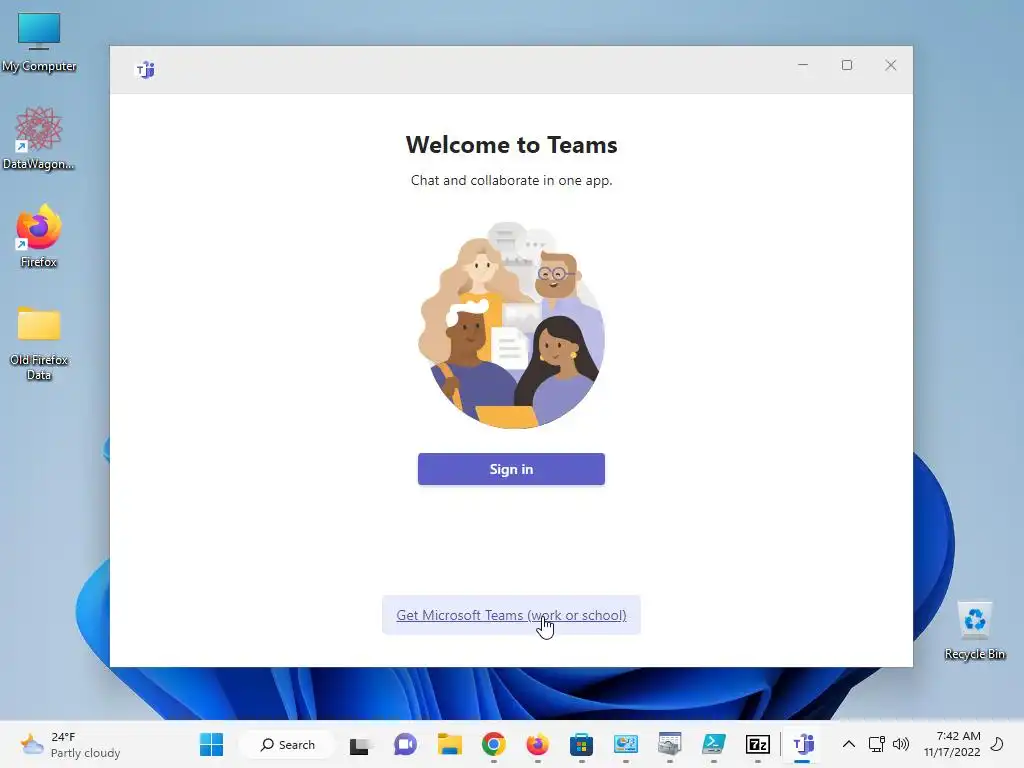1024x768 pixels.
Task: Close the Teams welcome window
Action: click(890, 65)
